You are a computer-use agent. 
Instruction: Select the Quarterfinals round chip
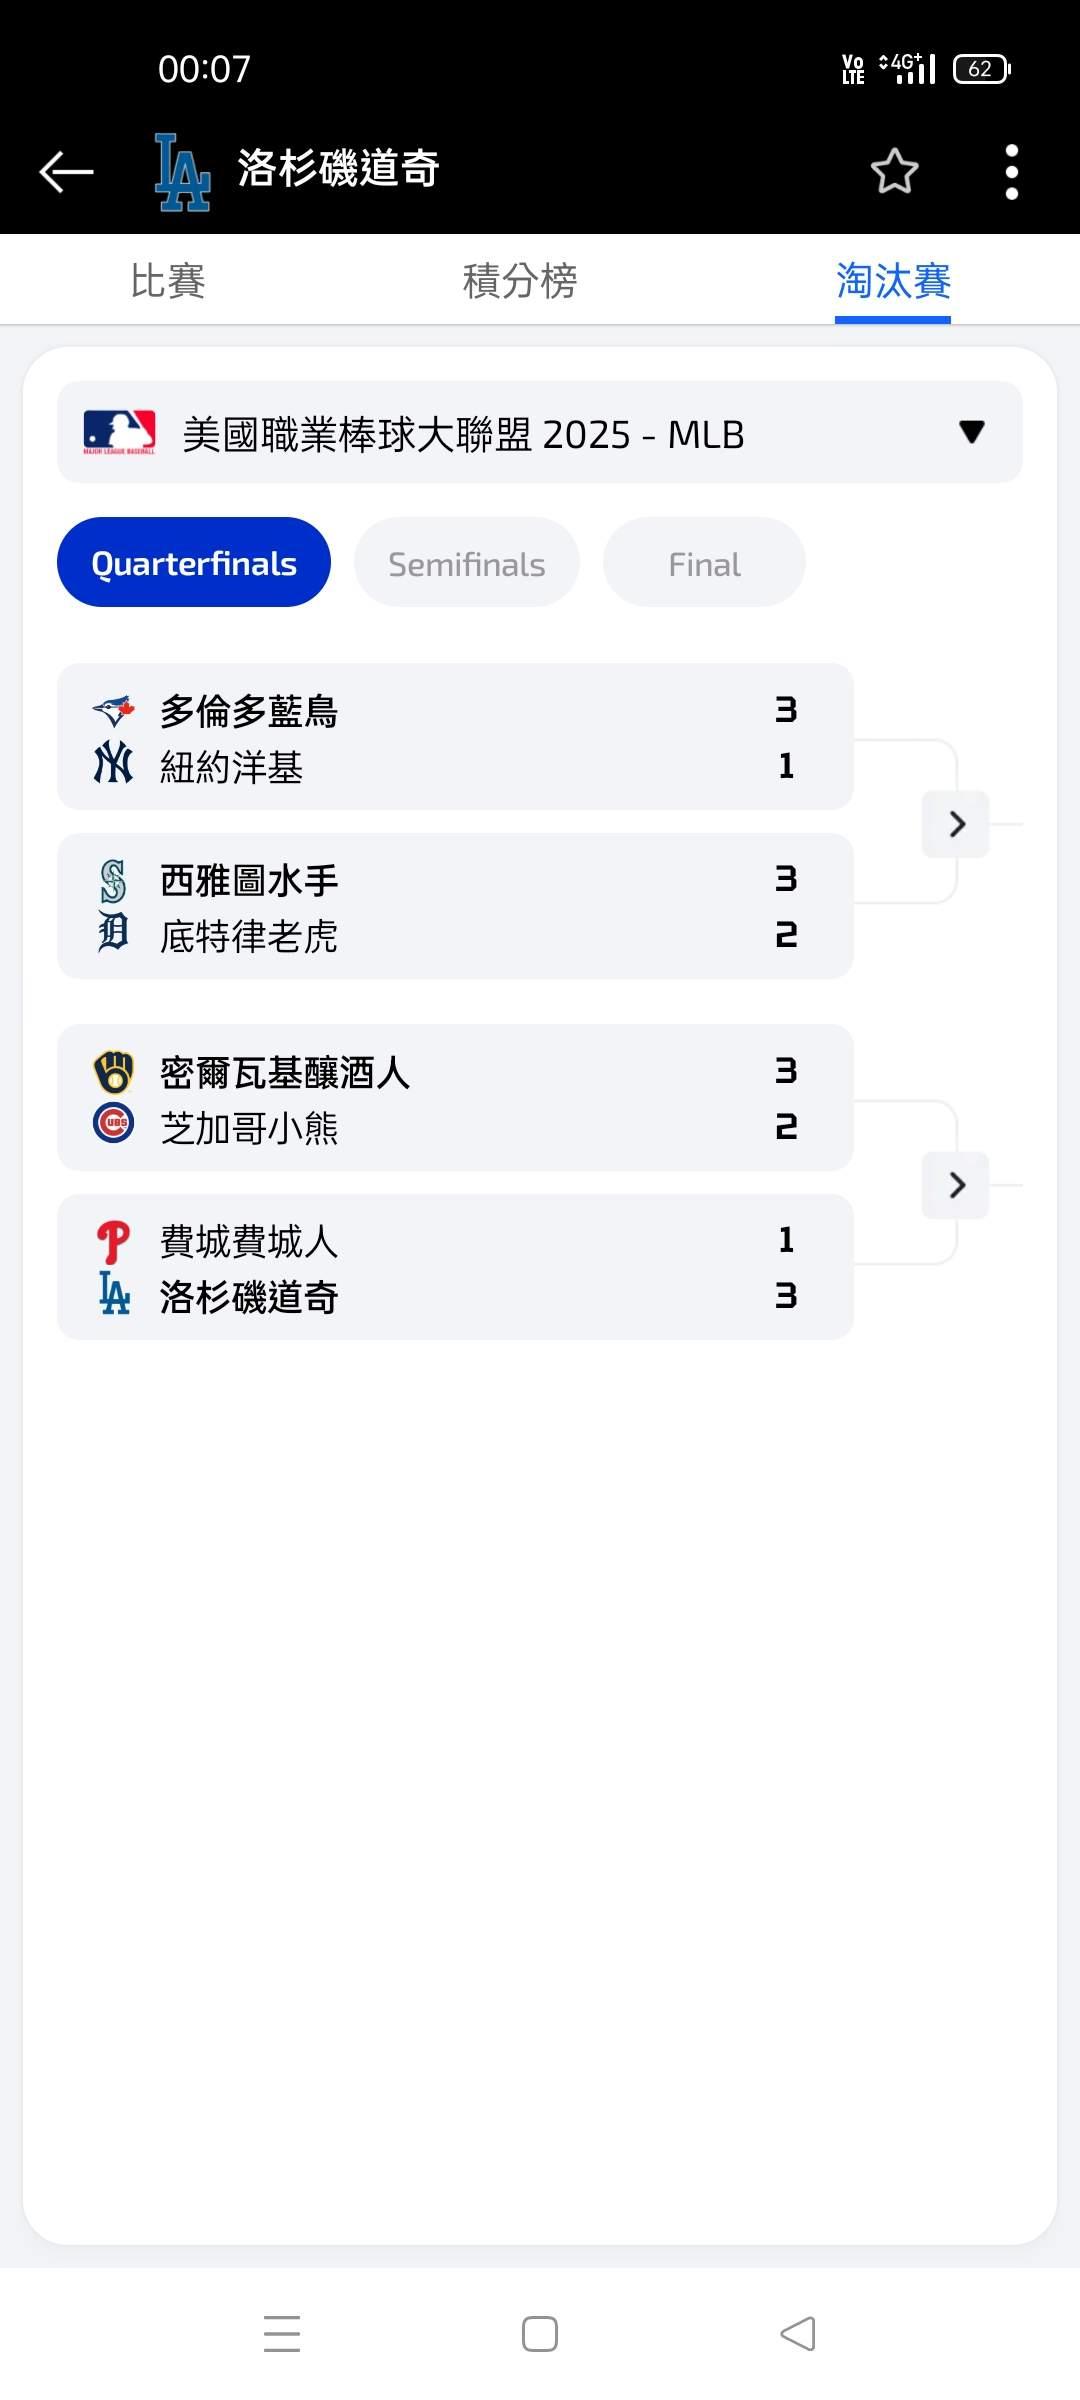(194, 563)
